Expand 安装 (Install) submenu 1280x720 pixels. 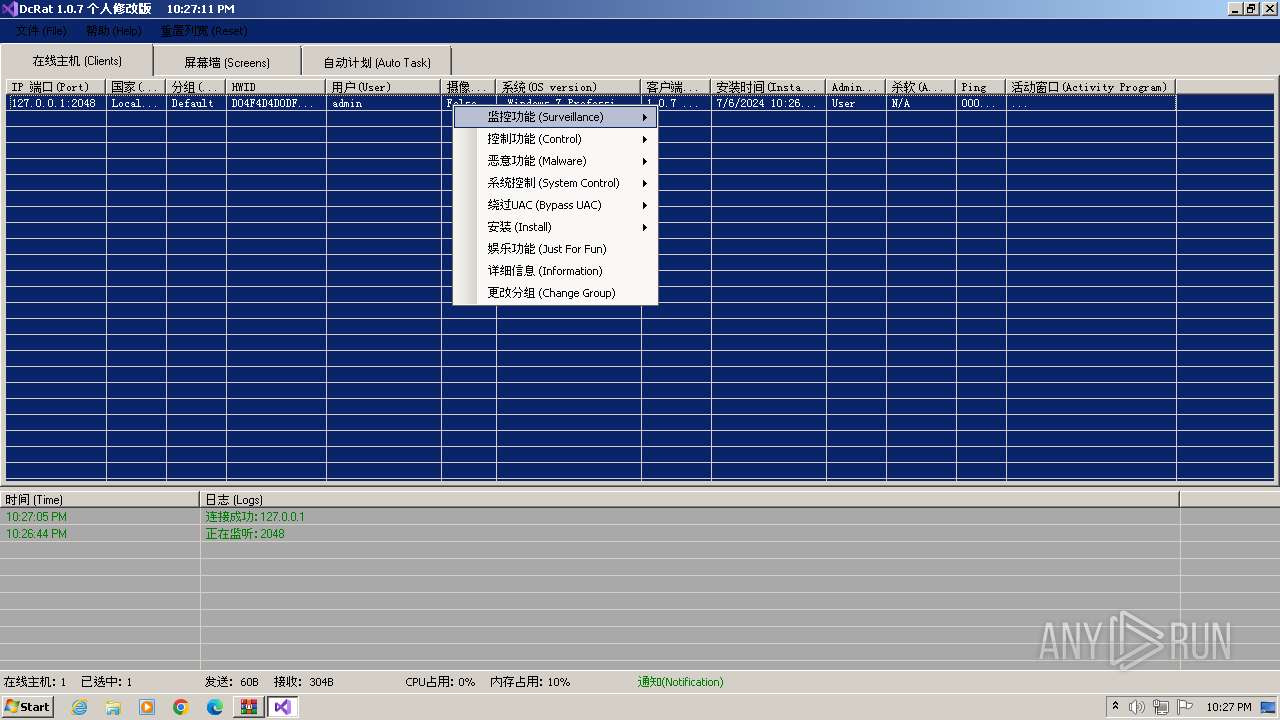tap(555, 227)
